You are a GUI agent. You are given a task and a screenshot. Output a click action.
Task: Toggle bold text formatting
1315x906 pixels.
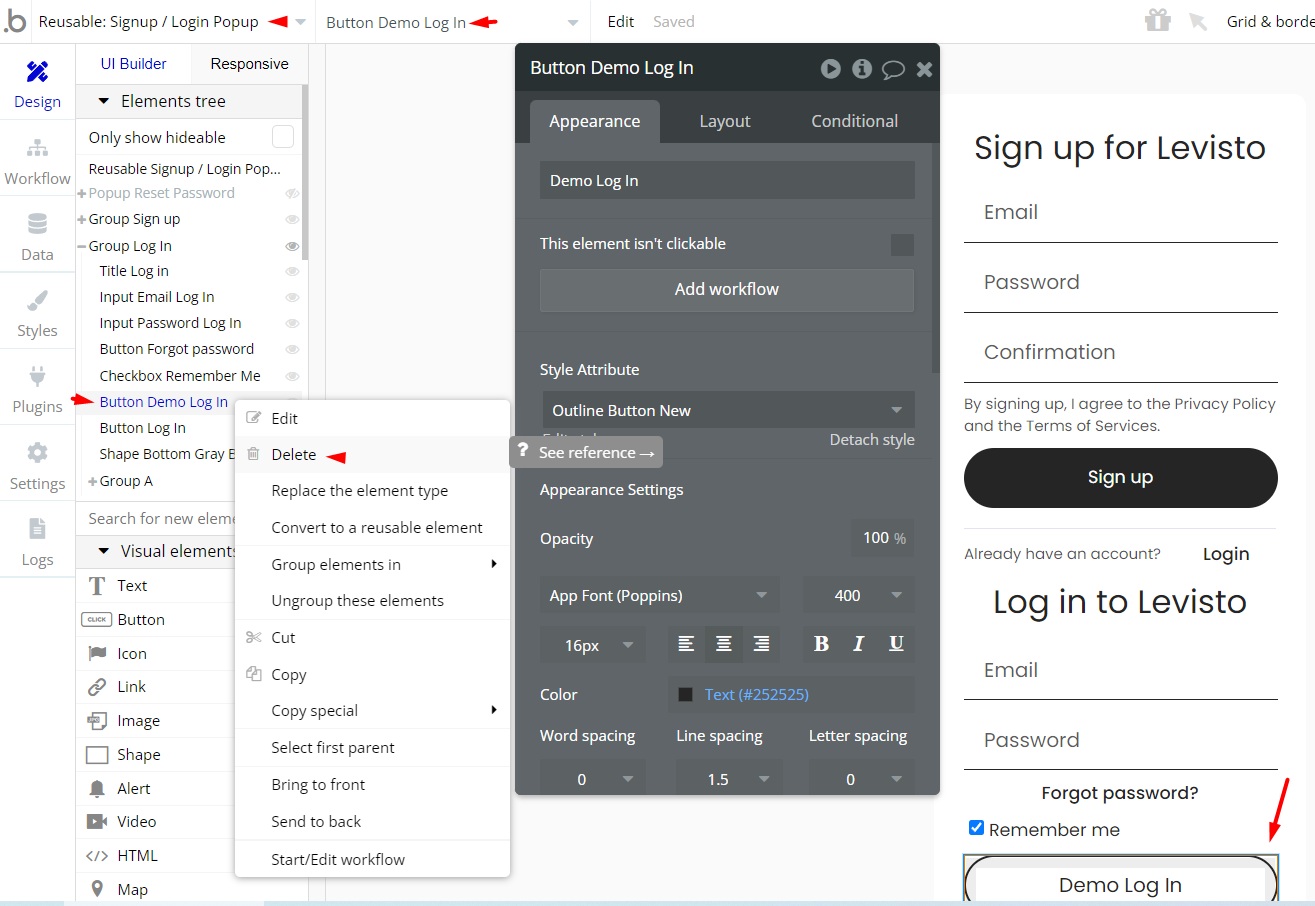coord(821,644)
